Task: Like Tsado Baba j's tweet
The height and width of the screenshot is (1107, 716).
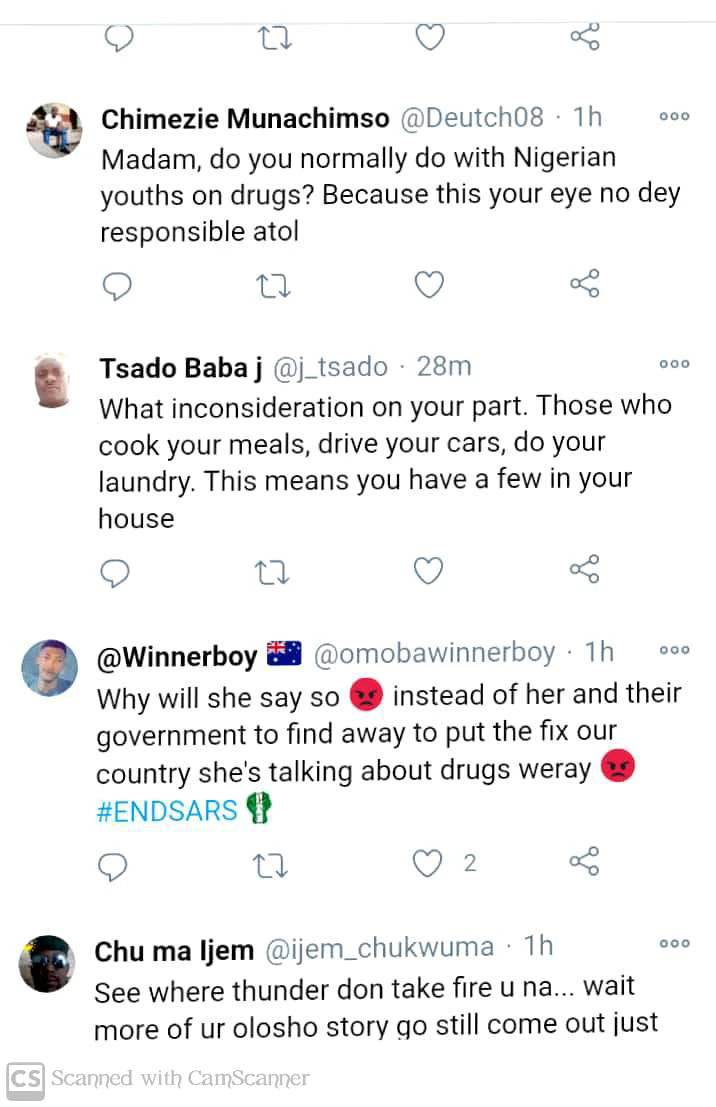Action: click(x=429, y=571)
